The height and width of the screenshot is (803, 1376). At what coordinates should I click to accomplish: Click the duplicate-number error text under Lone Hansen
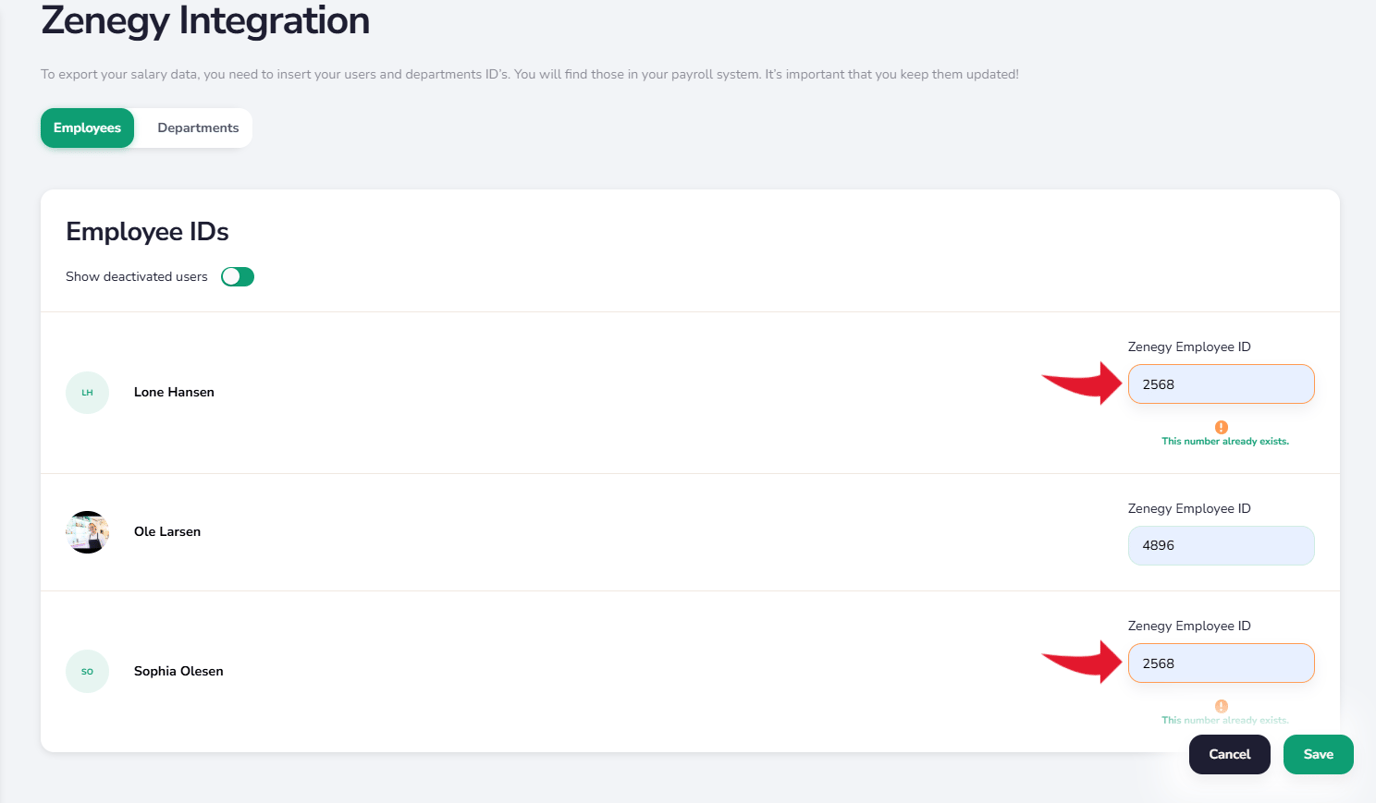tap(1225, 441)
